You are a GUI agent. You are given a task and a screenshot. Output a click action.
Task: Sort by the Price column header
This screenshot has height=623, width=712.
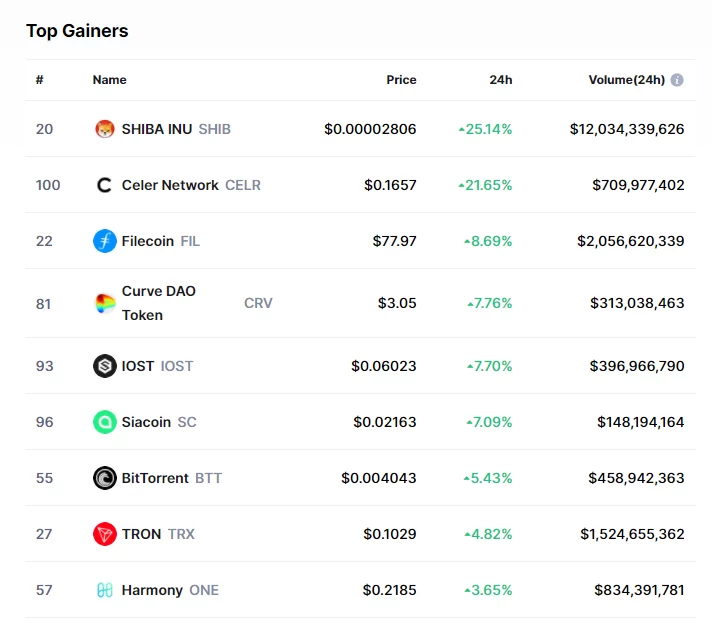[x=401, y=80]
